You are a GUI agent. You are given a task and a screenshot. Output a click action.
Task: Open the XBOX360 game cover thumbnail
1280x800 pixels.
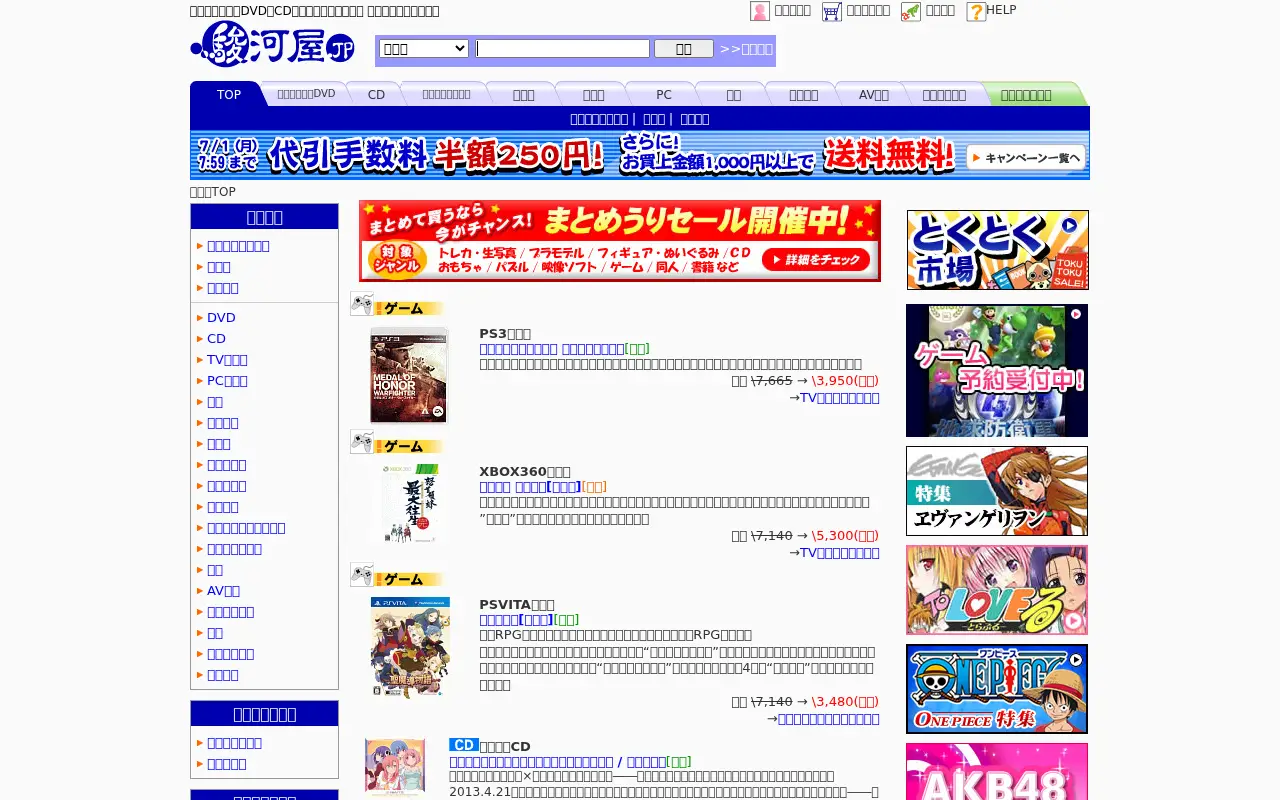coord(409,503)
